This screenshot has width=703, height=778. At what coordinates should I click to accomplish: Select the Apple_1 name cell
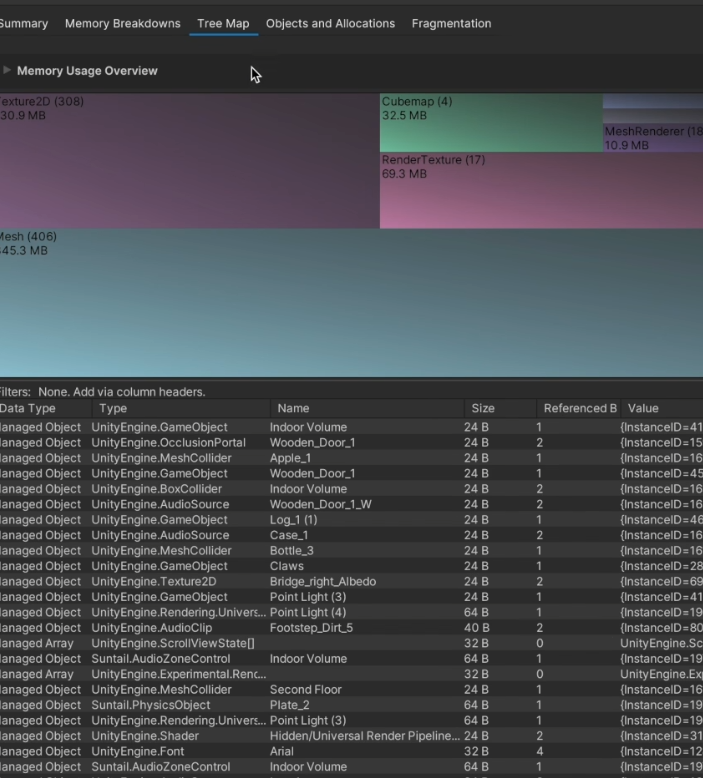pyautogui.click(x=290, y=458)
